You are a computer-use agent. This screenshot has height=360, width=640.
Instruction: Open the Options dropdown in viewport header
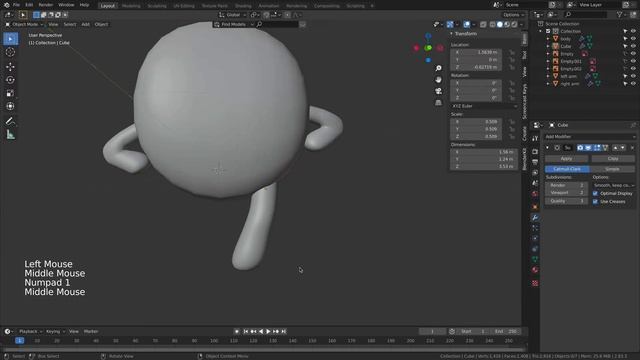tap(513, 15)
